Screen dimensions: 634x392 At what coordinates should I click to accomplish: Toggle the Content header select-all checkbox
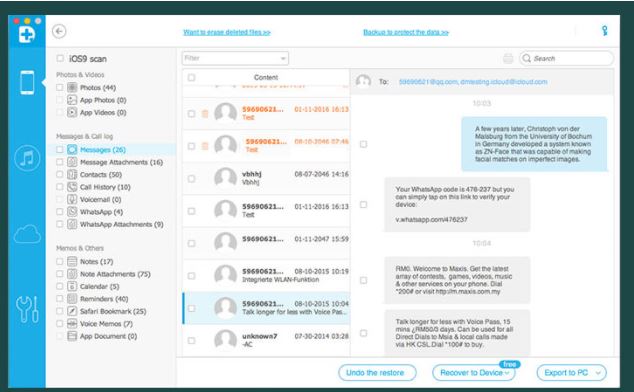click(191, 77)
